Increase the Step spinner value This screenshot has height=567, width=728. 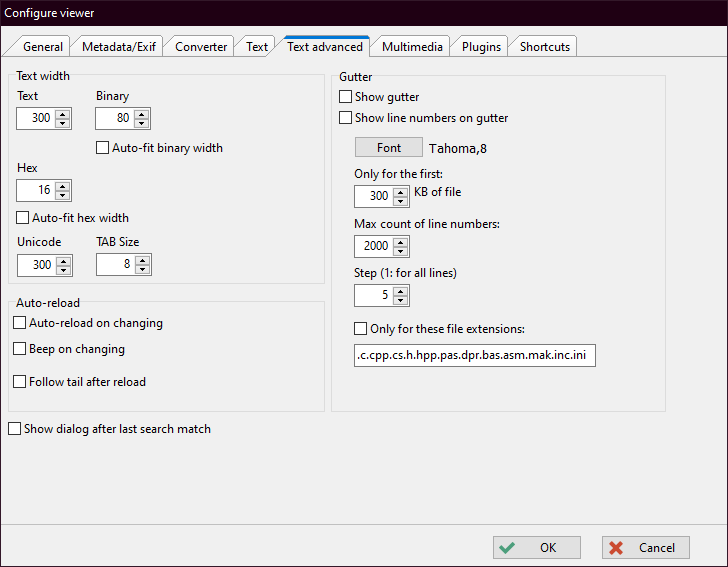pyautogui.click(x=401, y=291)
